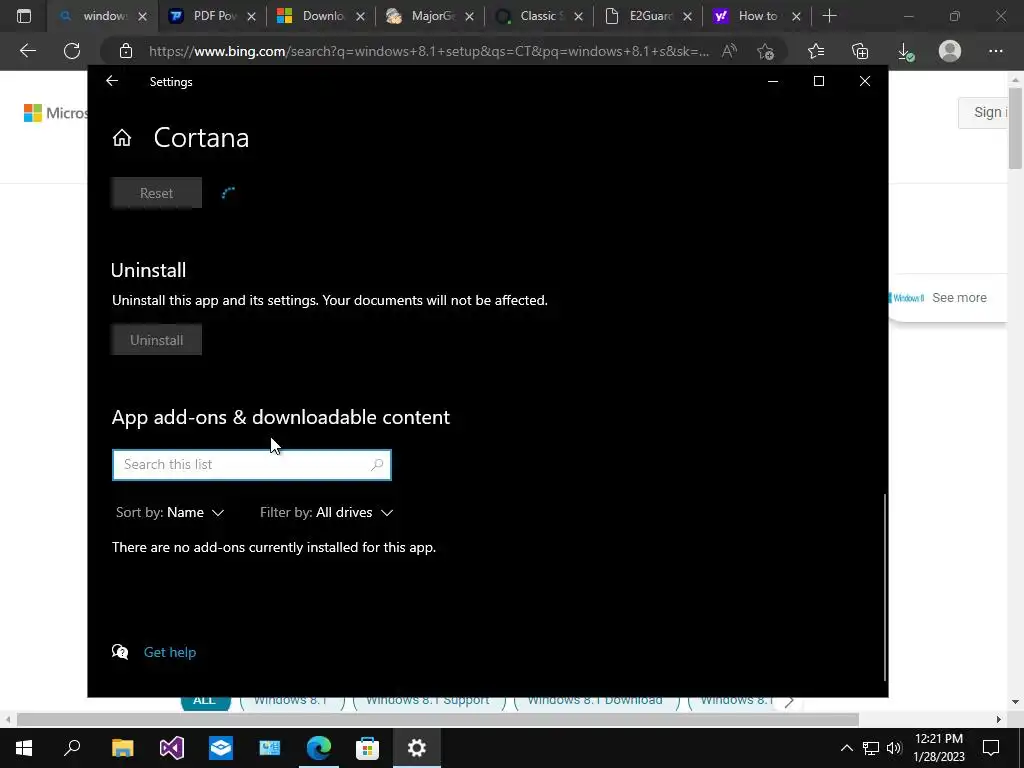The width and height of the screenshot is (1024, 768).
Task: Open Edge tab actions menu
Action: point(24,16)
